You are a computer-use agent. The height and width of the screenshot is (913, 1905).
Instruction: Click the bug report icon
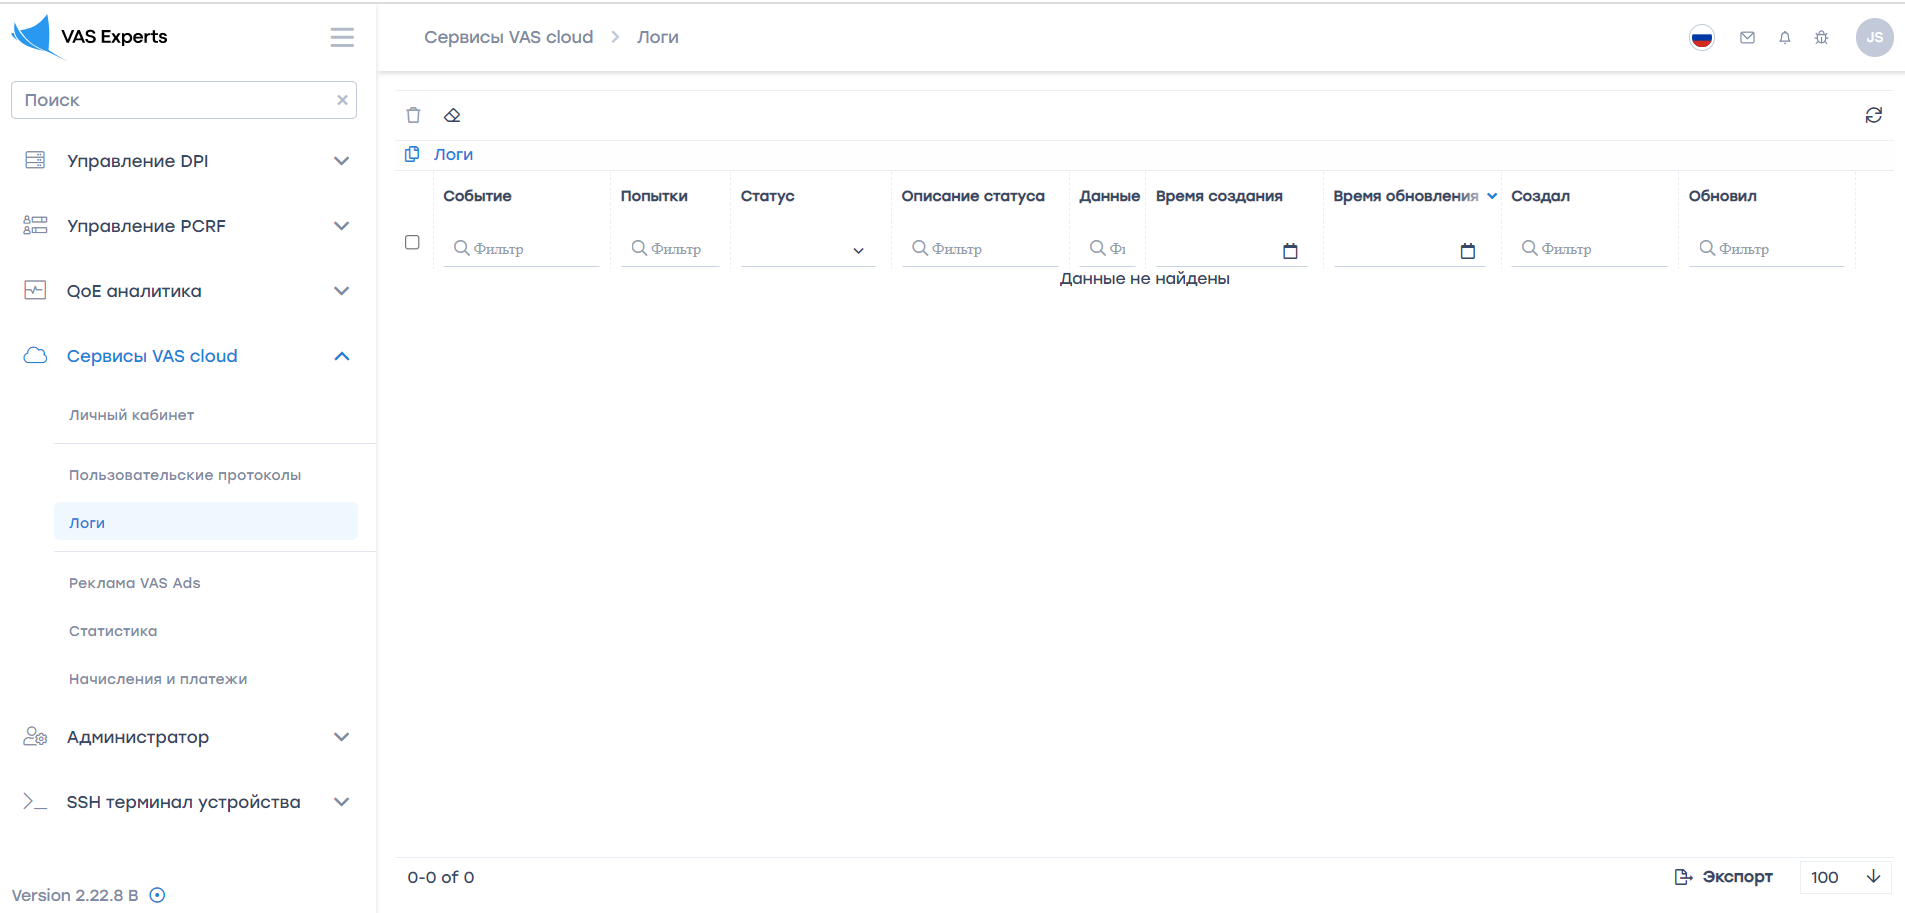1821,38
